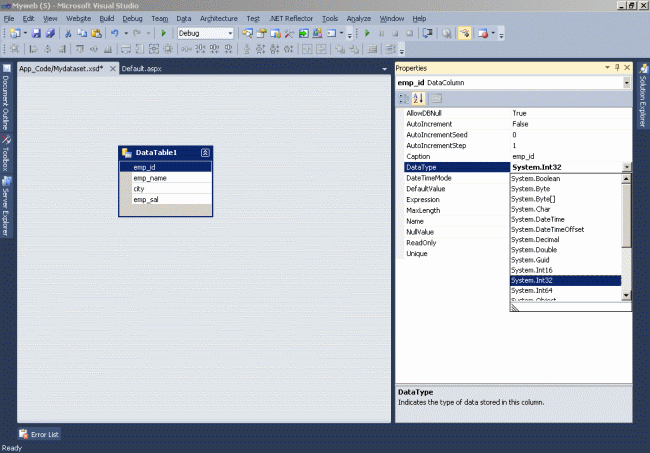Collapse DataTable1 with its chevron button
The width and height of the screenshot is (650, 453).
(x=205, y=153)
